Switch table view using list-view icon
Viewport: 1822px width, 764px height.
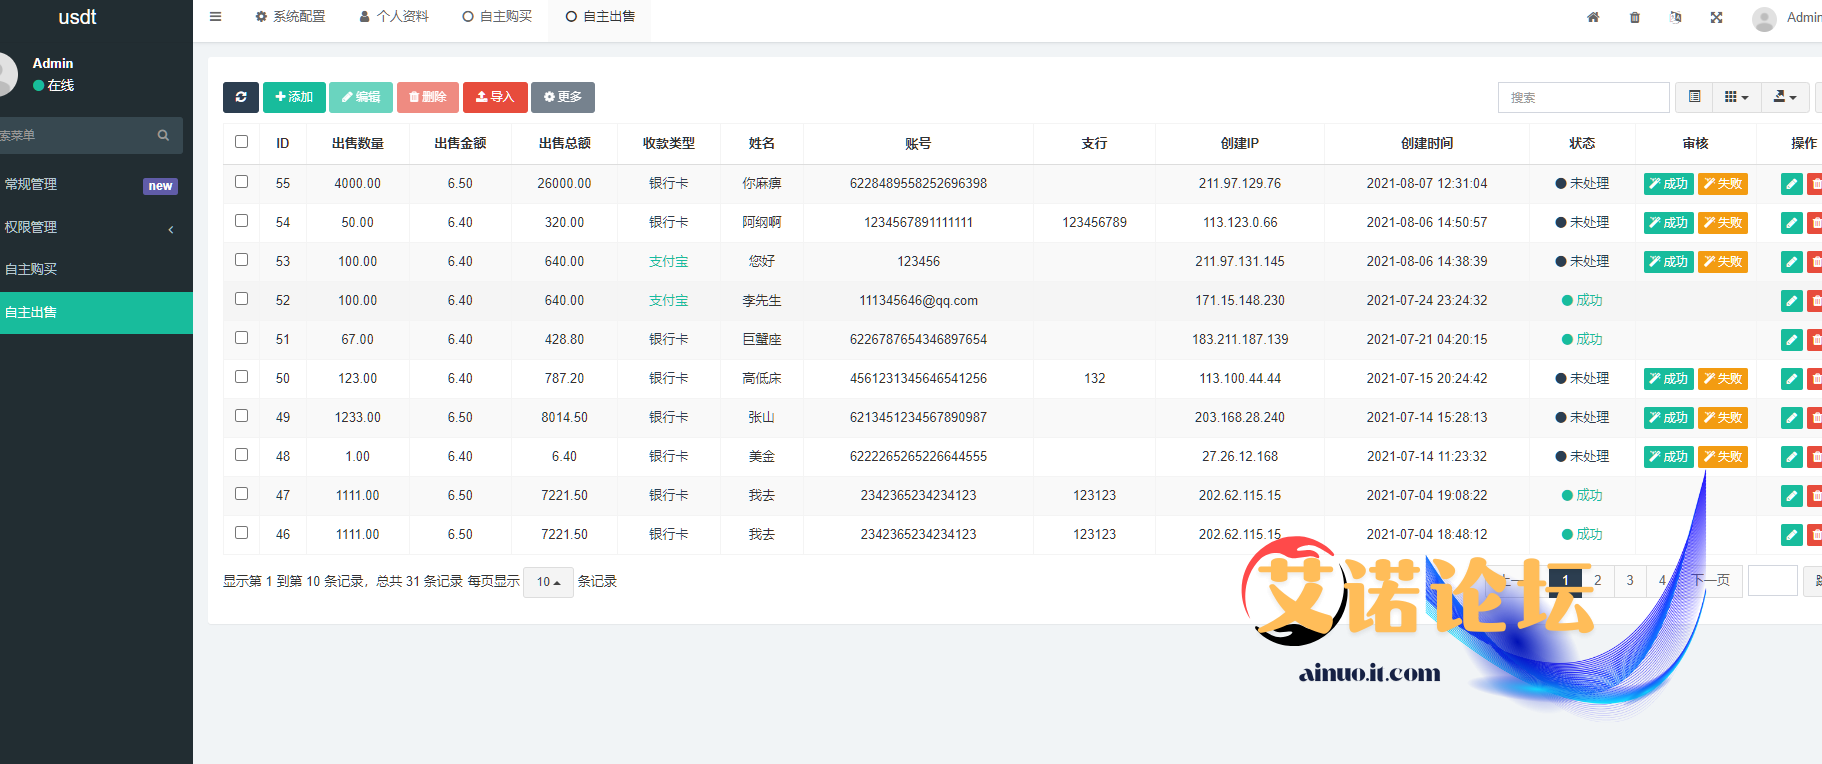[1694, 97]
